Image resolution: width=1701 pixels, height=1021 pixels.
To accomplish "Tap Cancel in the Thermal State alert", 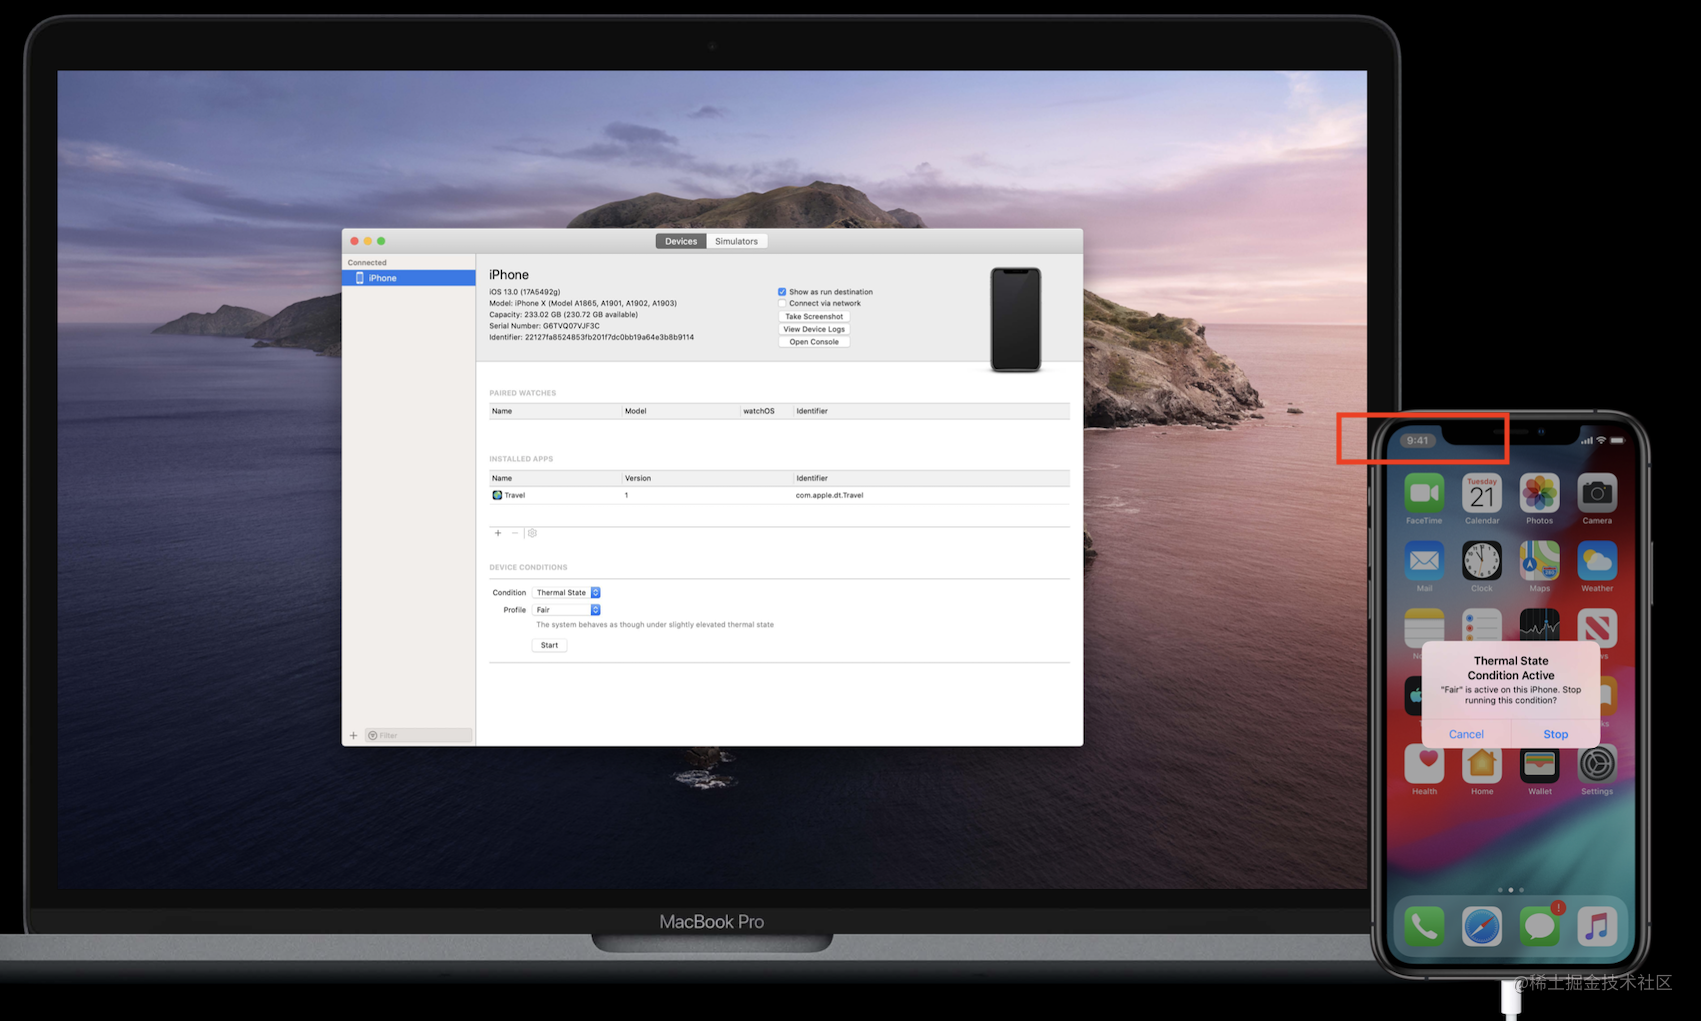I will (x=1466, y=734).
